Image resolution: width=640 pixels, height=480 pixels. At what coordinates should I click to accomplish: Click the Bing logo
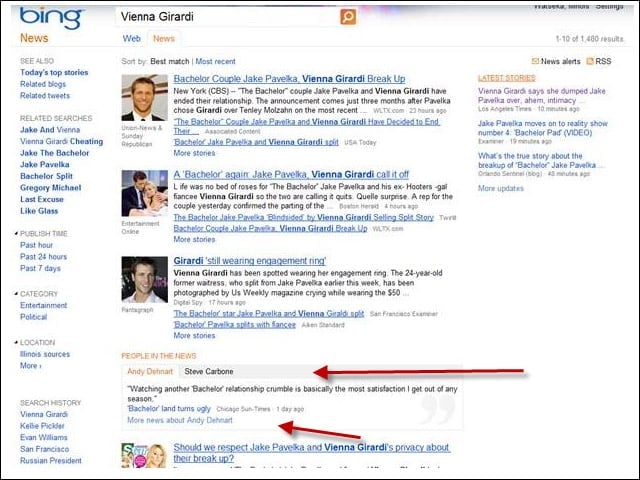52,18
